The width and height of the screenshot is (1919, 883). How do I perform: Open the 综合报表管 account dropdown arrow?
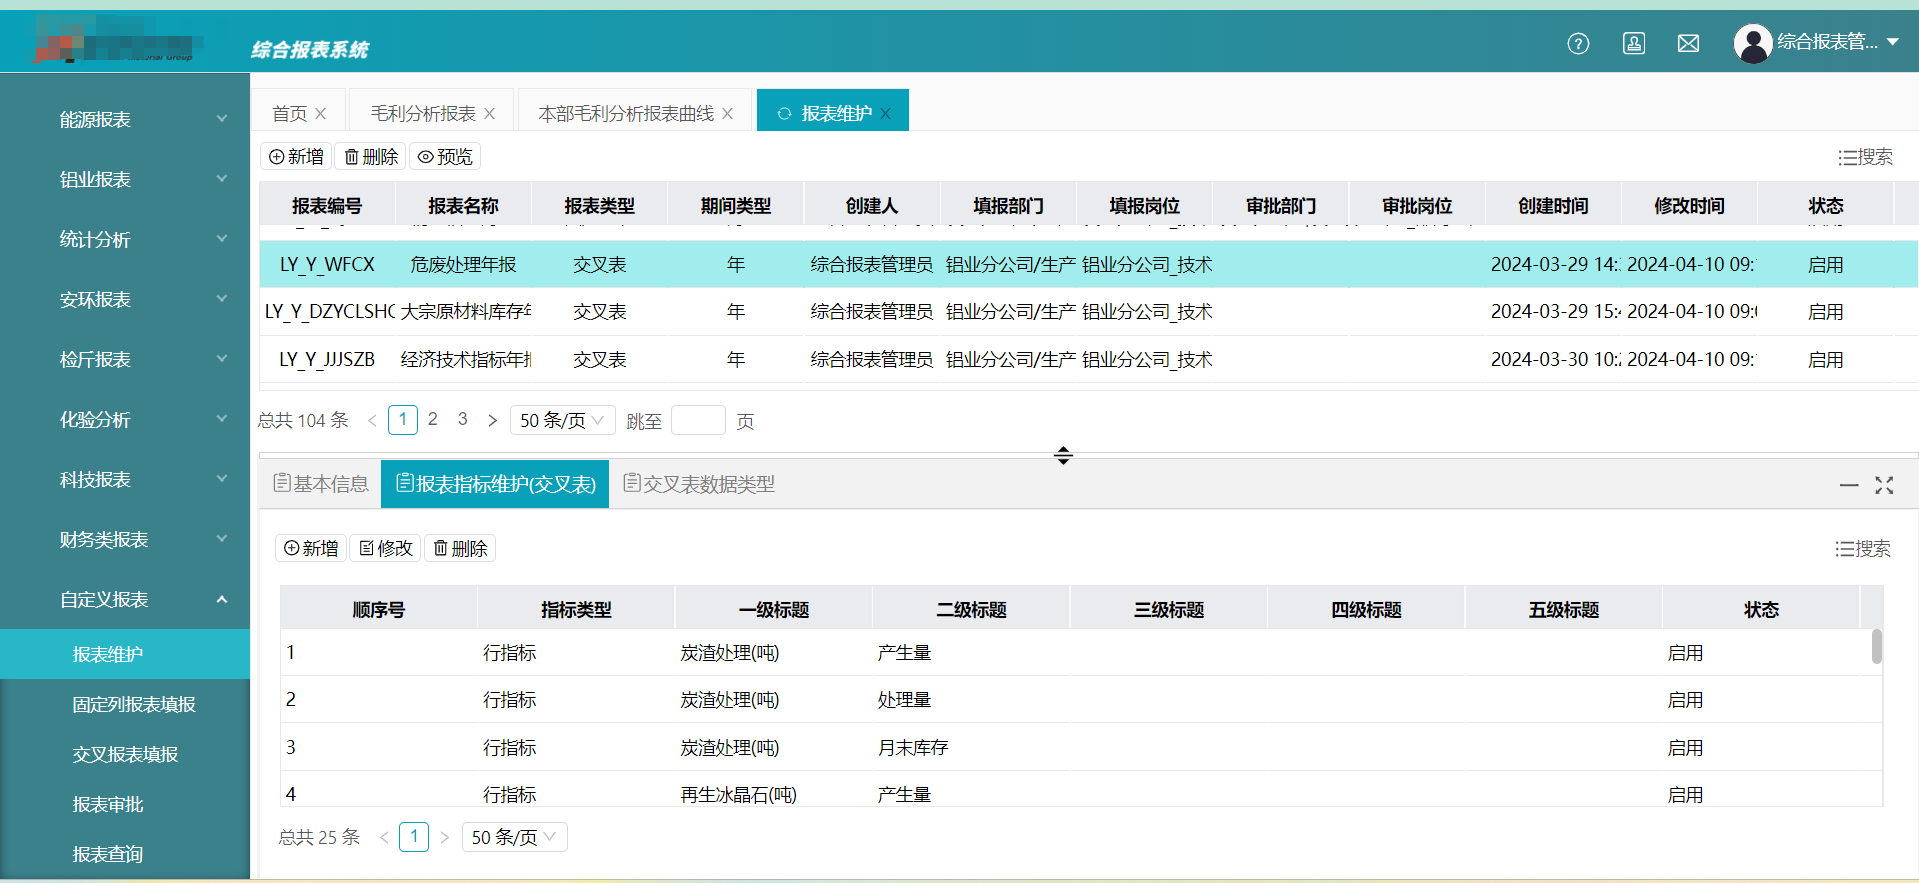(1893, 42)
